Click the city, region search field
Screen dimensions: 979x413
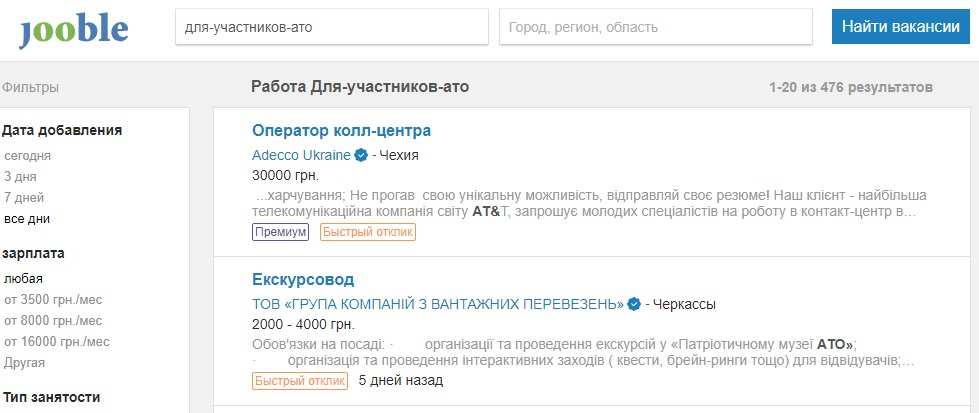click(655, 28)
